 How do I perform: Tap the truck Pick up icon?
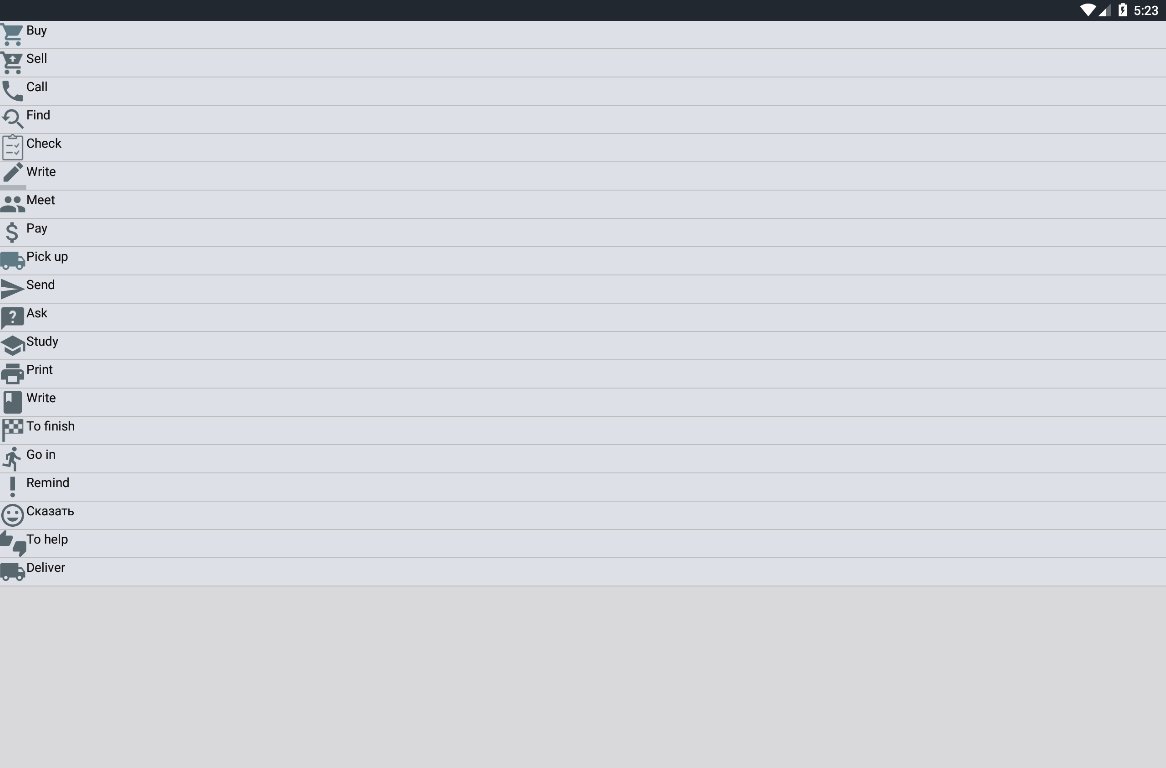12,261
